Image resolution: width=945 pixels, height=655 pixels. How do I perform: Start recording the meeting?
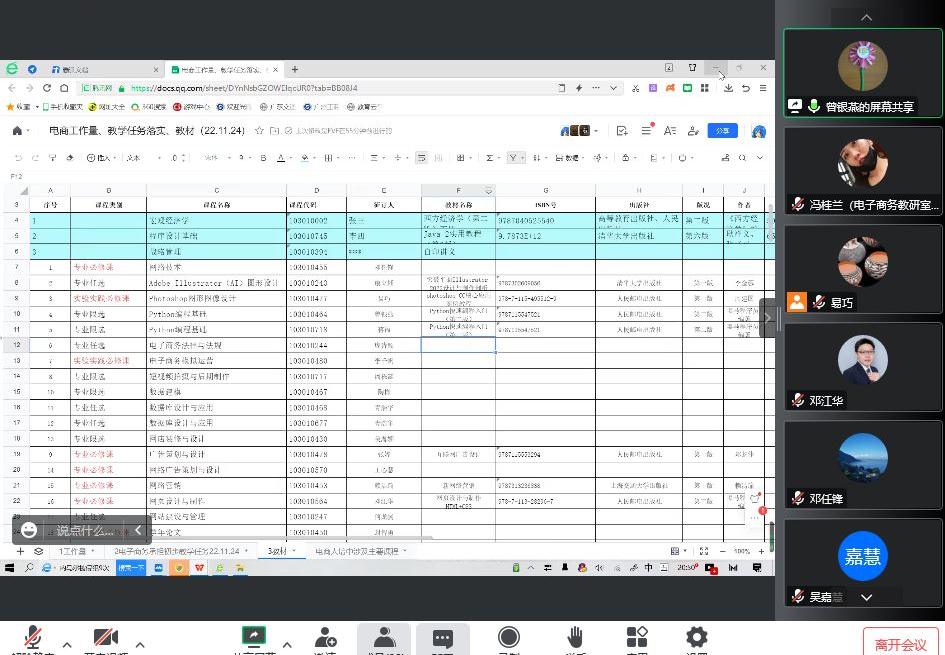pyautogui.click(x=509, y=638)
